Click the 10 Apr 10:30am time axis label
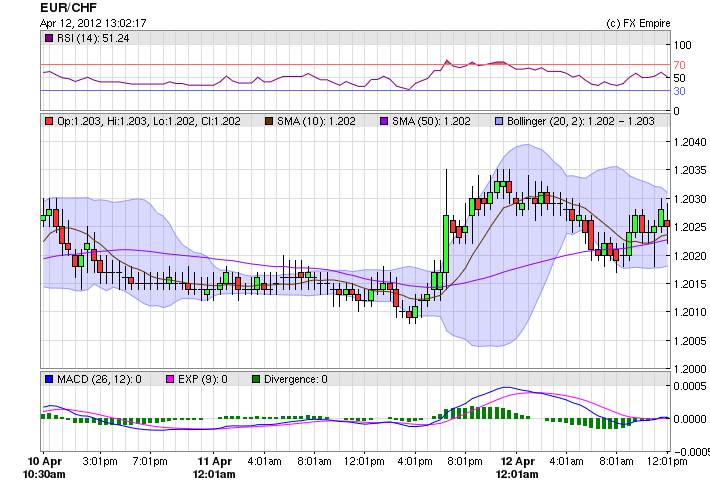 (44, 468)
